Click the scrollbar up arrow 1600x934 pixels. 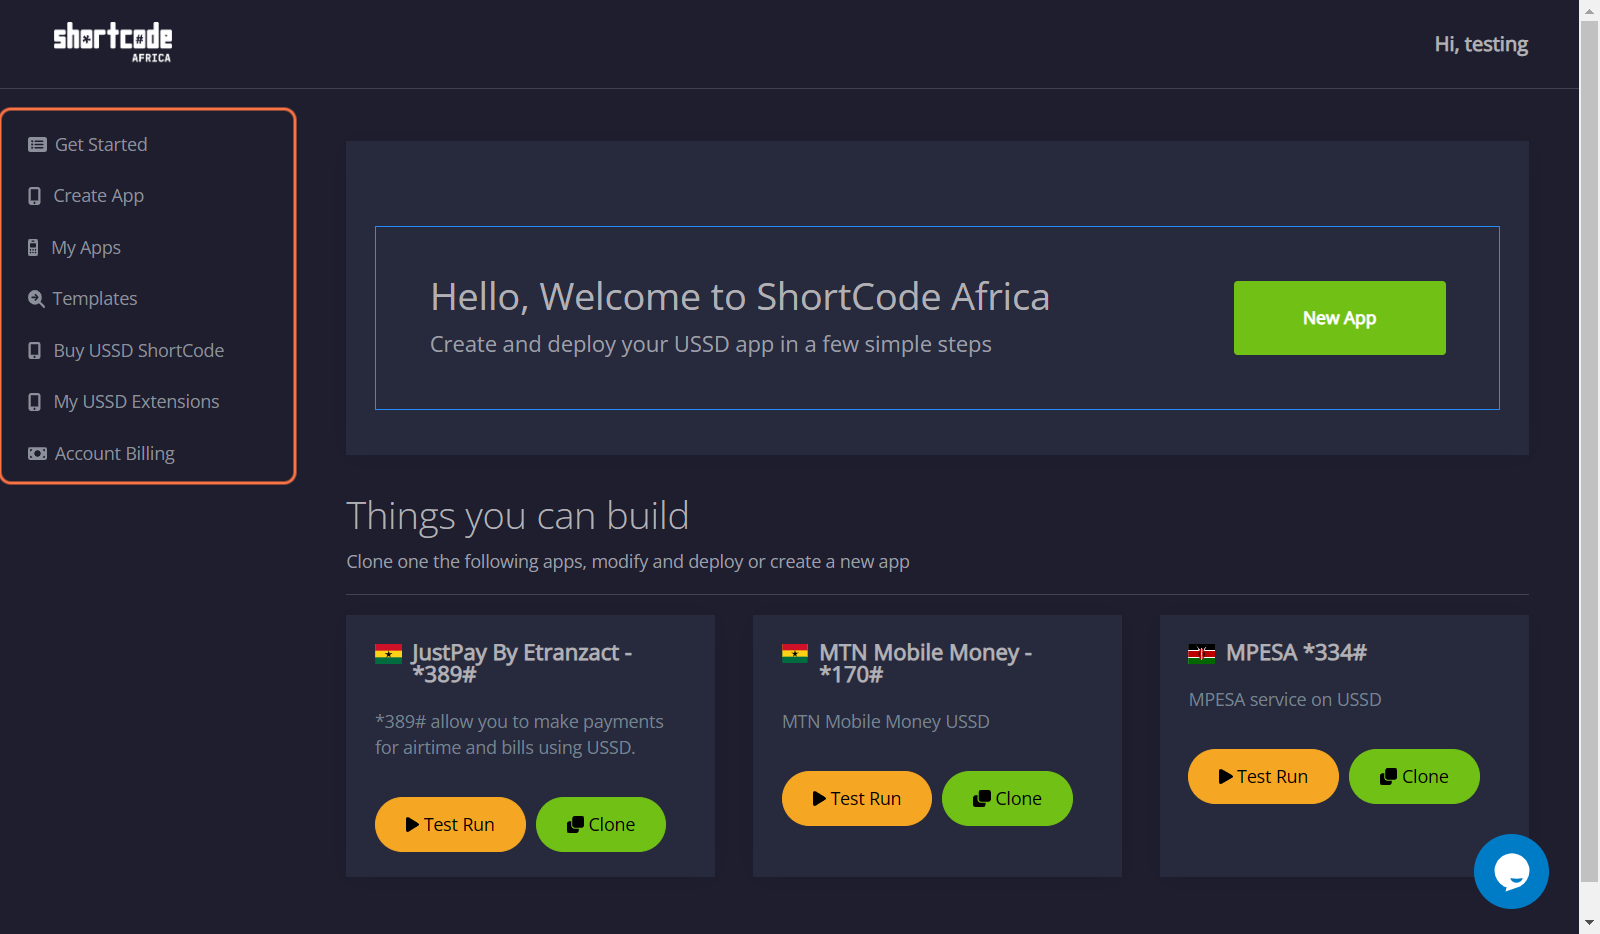[x=1589, y=10]
